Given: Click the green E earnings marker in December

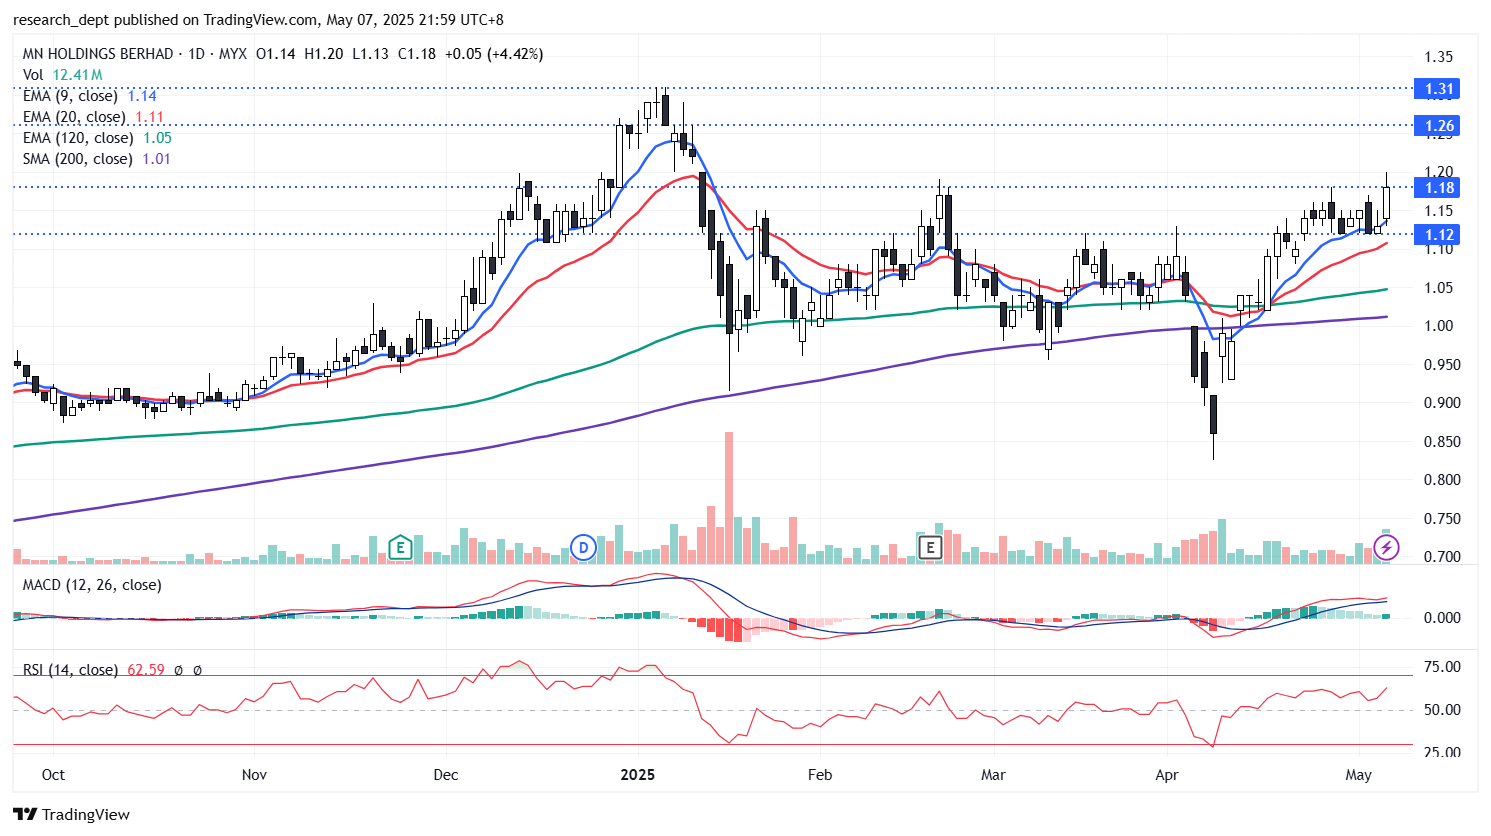Looking at the screenshot, I should [x=400, y=547].
